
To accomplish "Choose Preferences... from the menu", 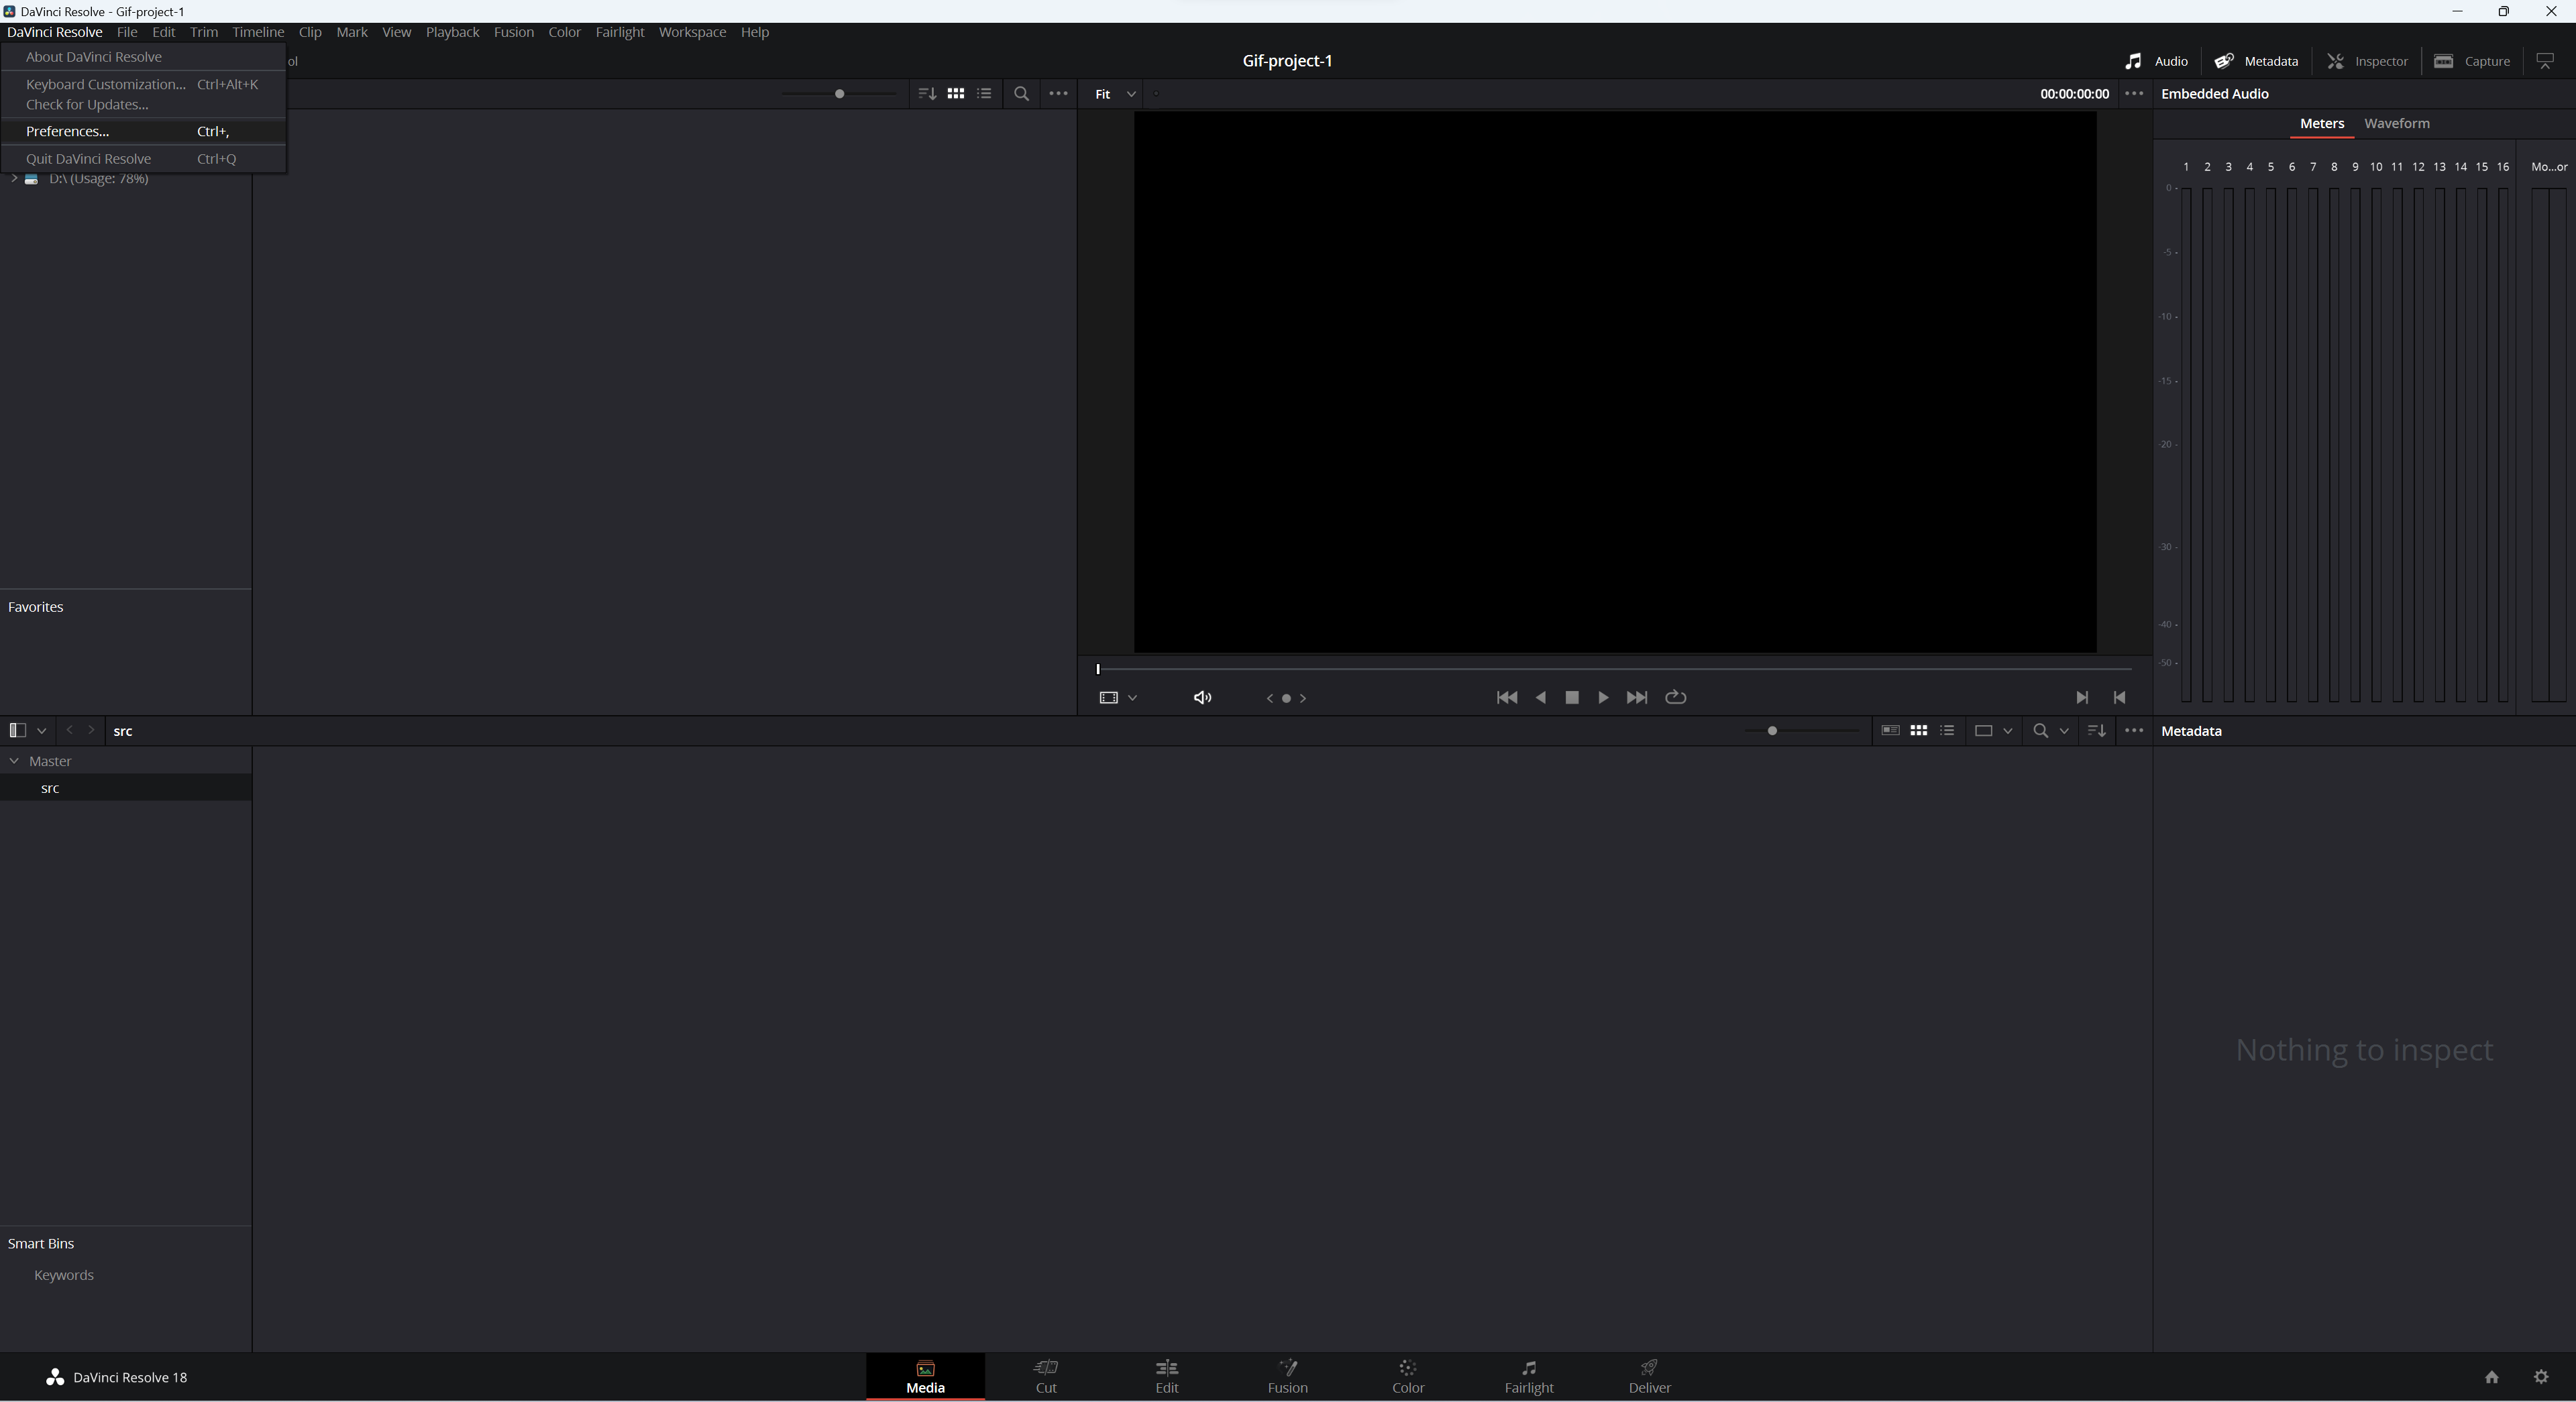I will click(67, 132).
